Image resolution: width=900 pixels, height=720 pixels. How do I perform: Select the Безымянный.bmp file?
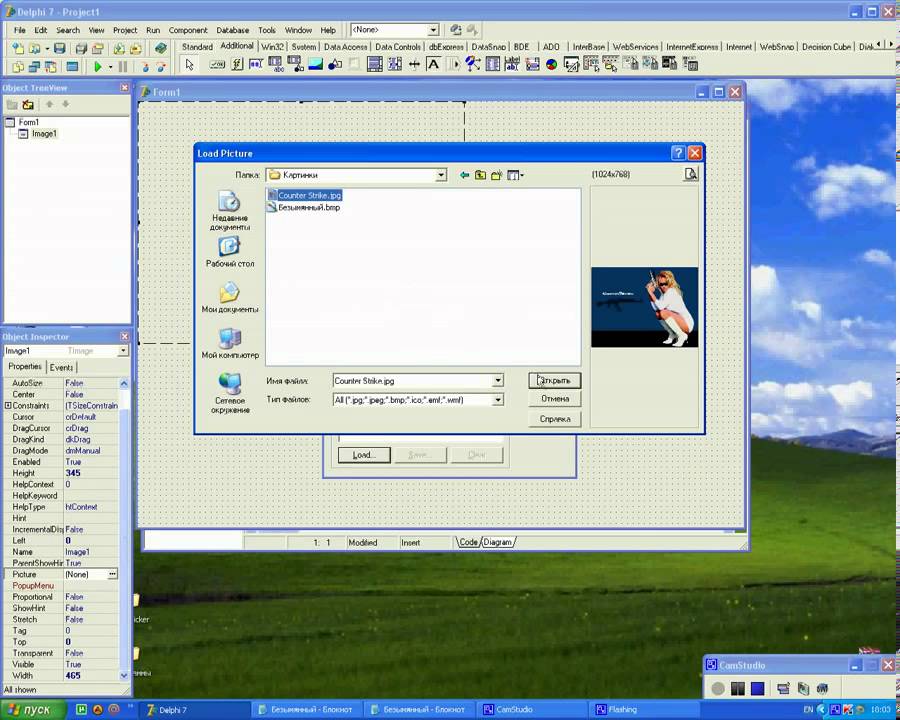point(304,207)
